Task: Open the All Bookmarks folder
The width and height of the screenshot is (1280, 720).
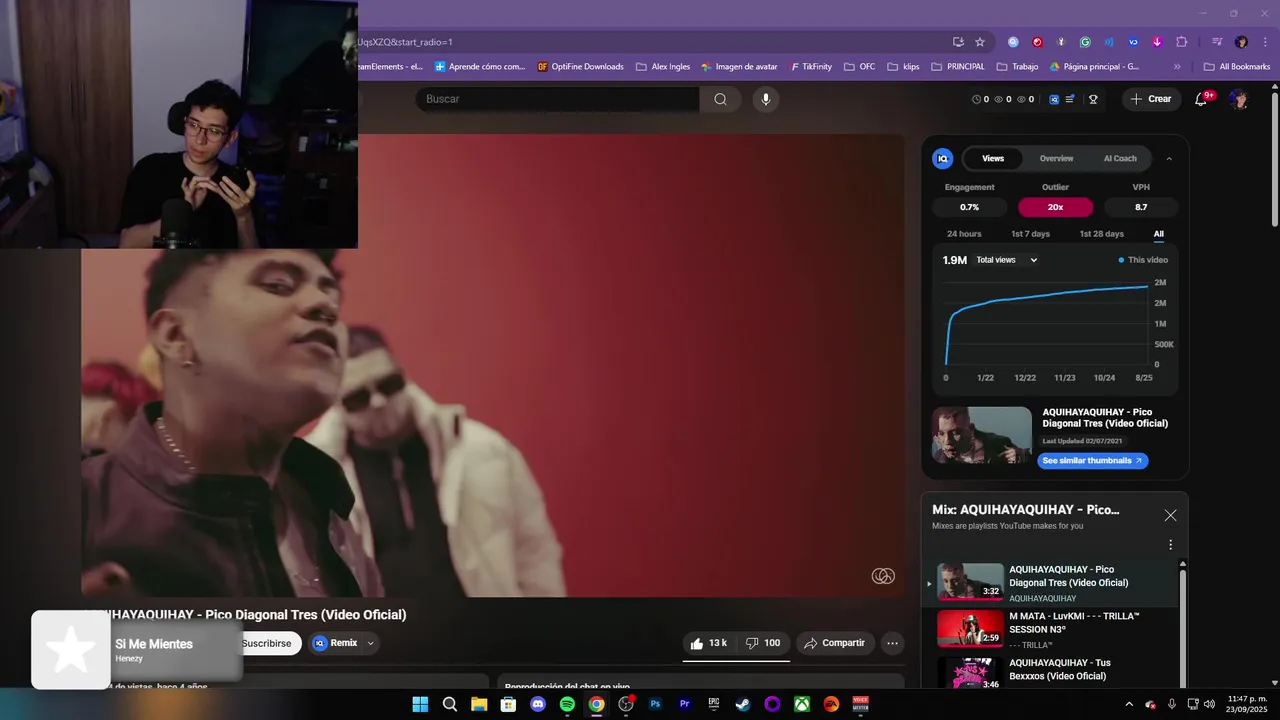Action: pyautogui.click(x=1237, y=67)
